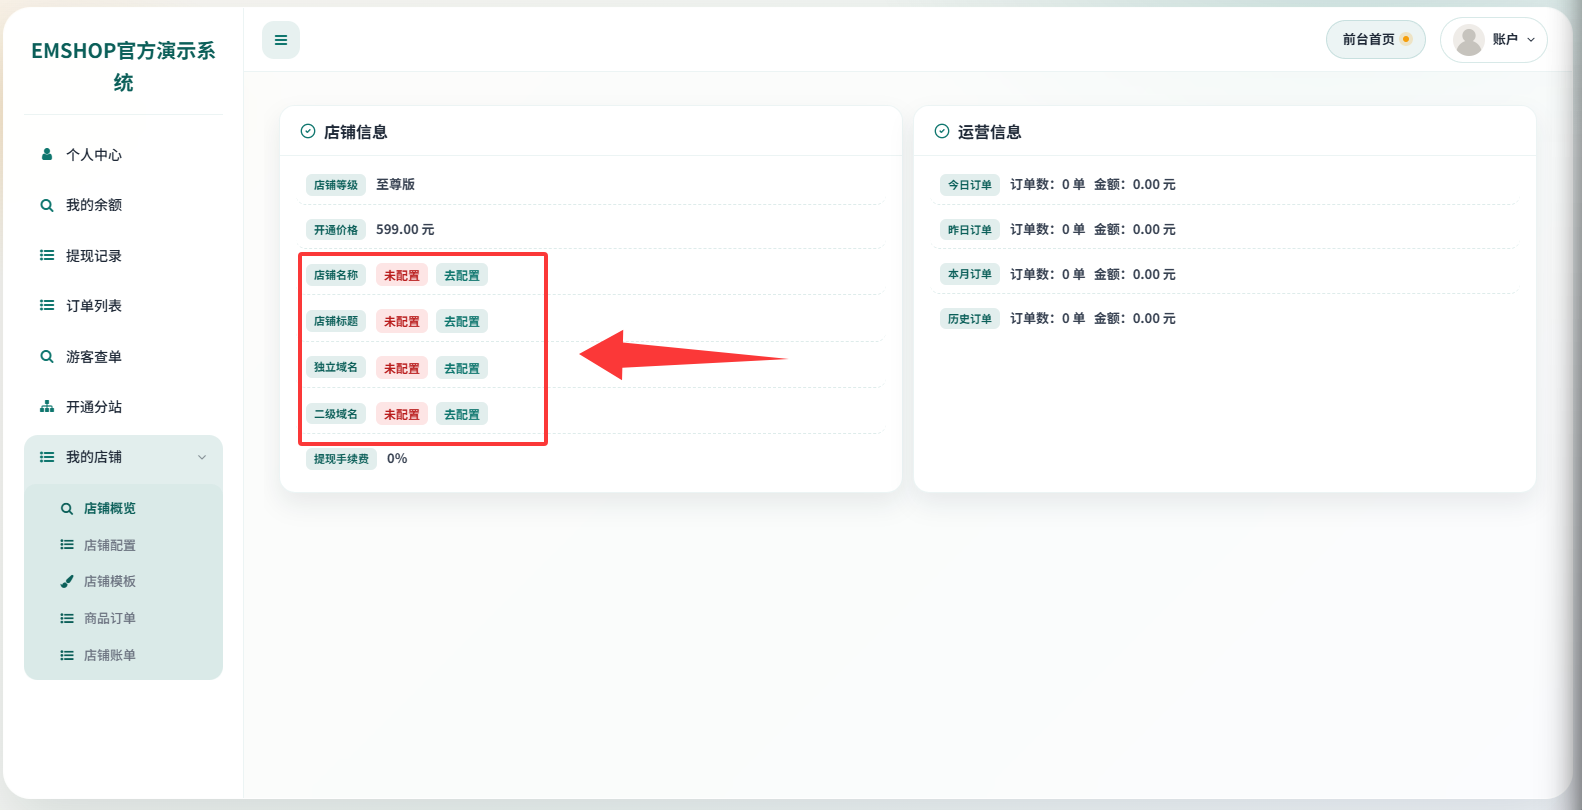Viewport: 1582px width, 810px height.
Task: Click the list icon beside 提现记录
Action: (x=47, y=255)
